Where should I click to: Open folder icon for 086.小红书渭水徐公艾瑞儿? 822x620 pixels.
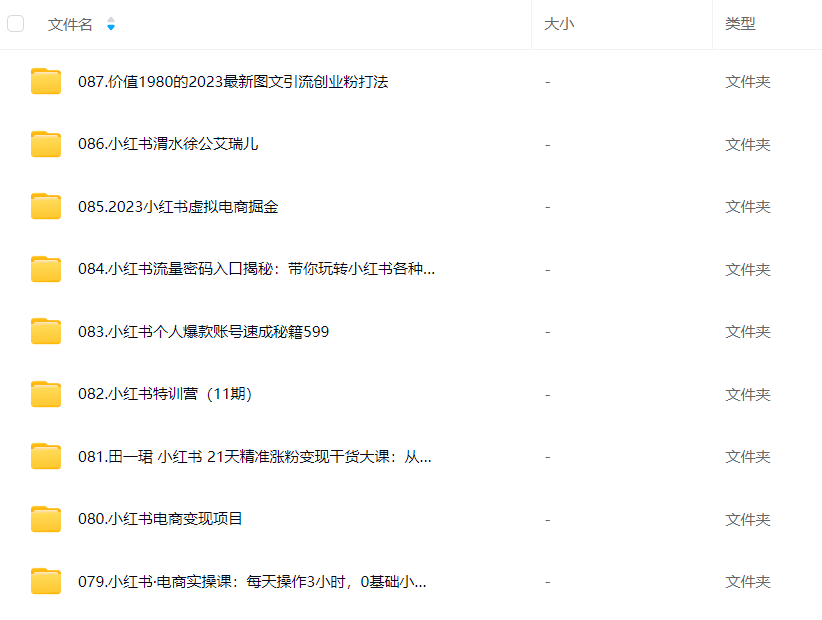46,144
